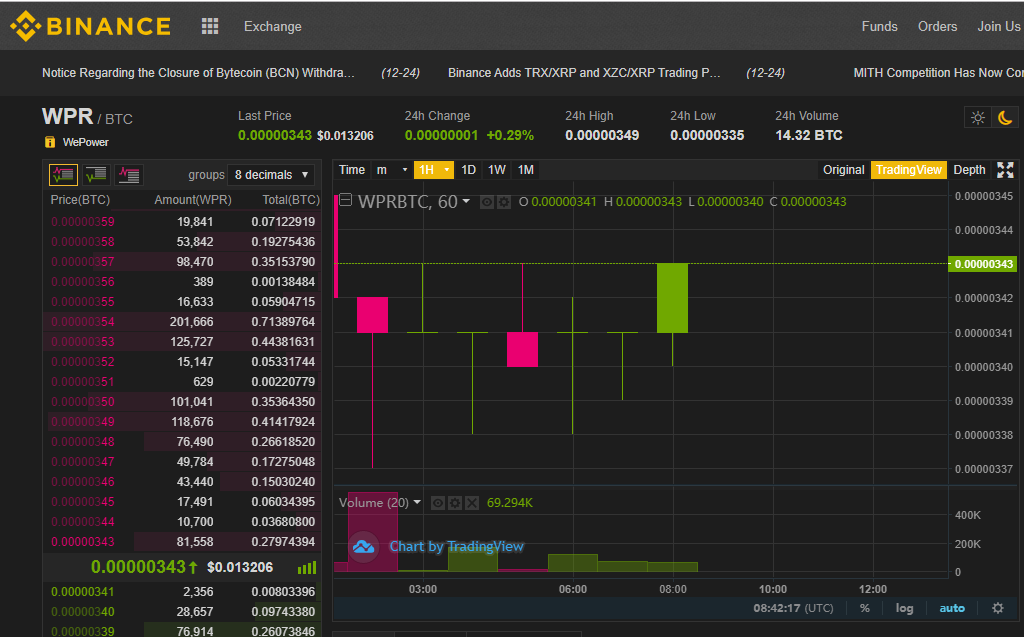The image size is (1024, 637).
Task: Click the large pink volume bar
Action: tap(372, 531)
